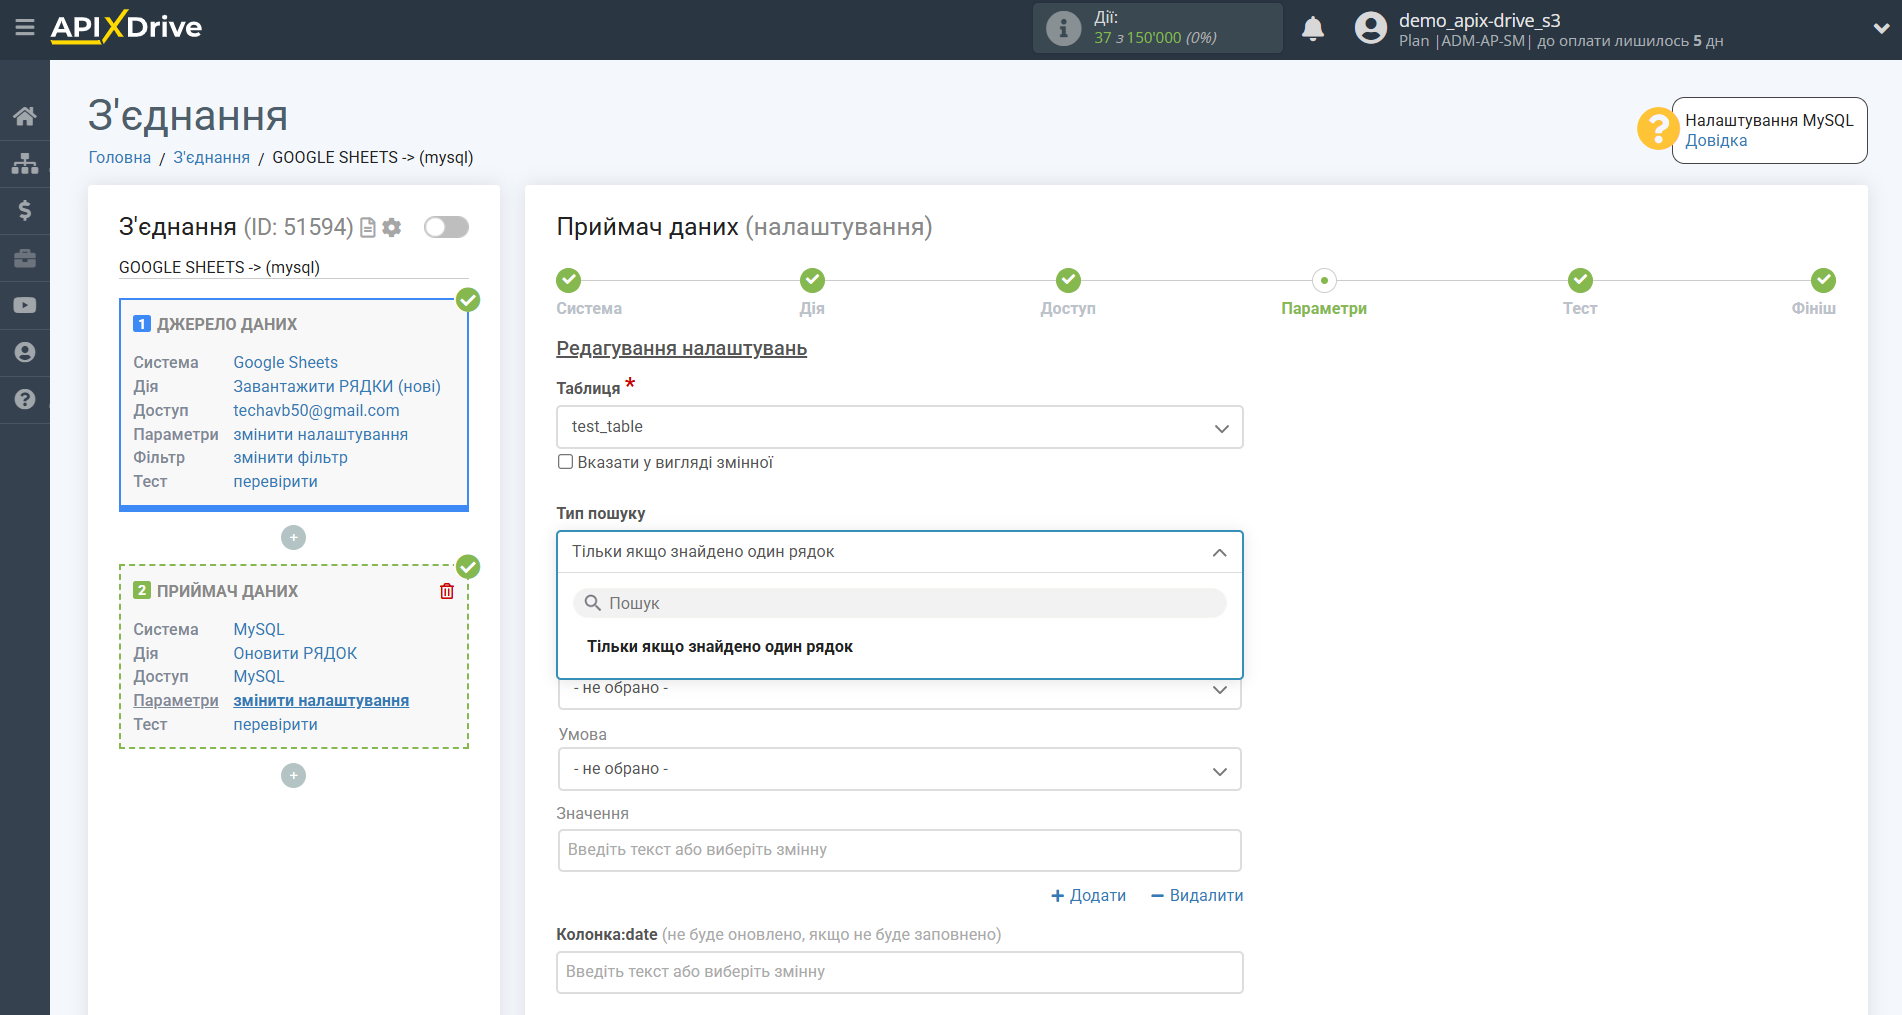Screen dimensions: 1902x1015
Task: Open the connection log document icon
Action: pos(368,228)
